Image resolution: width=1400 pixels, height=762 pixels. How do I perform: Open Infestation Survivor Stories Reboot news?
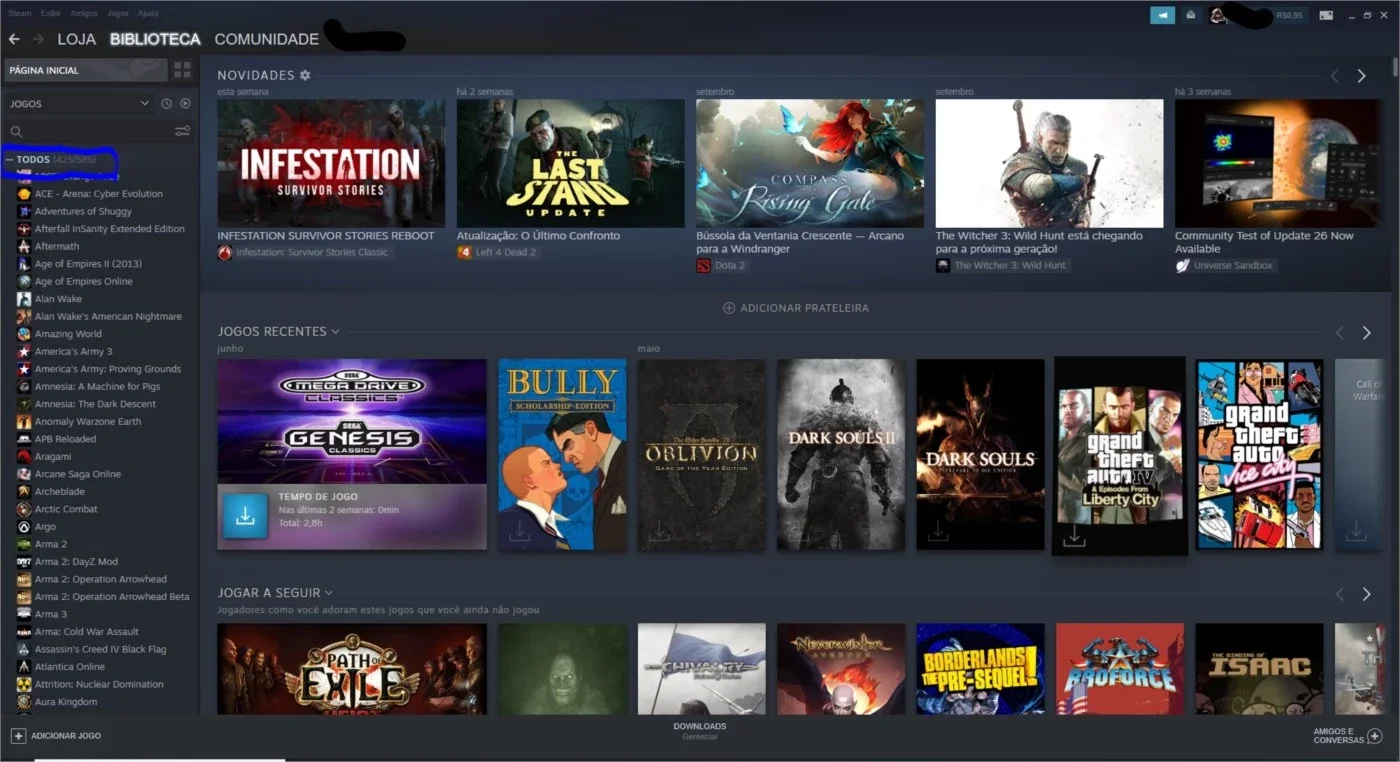[331, 163]
